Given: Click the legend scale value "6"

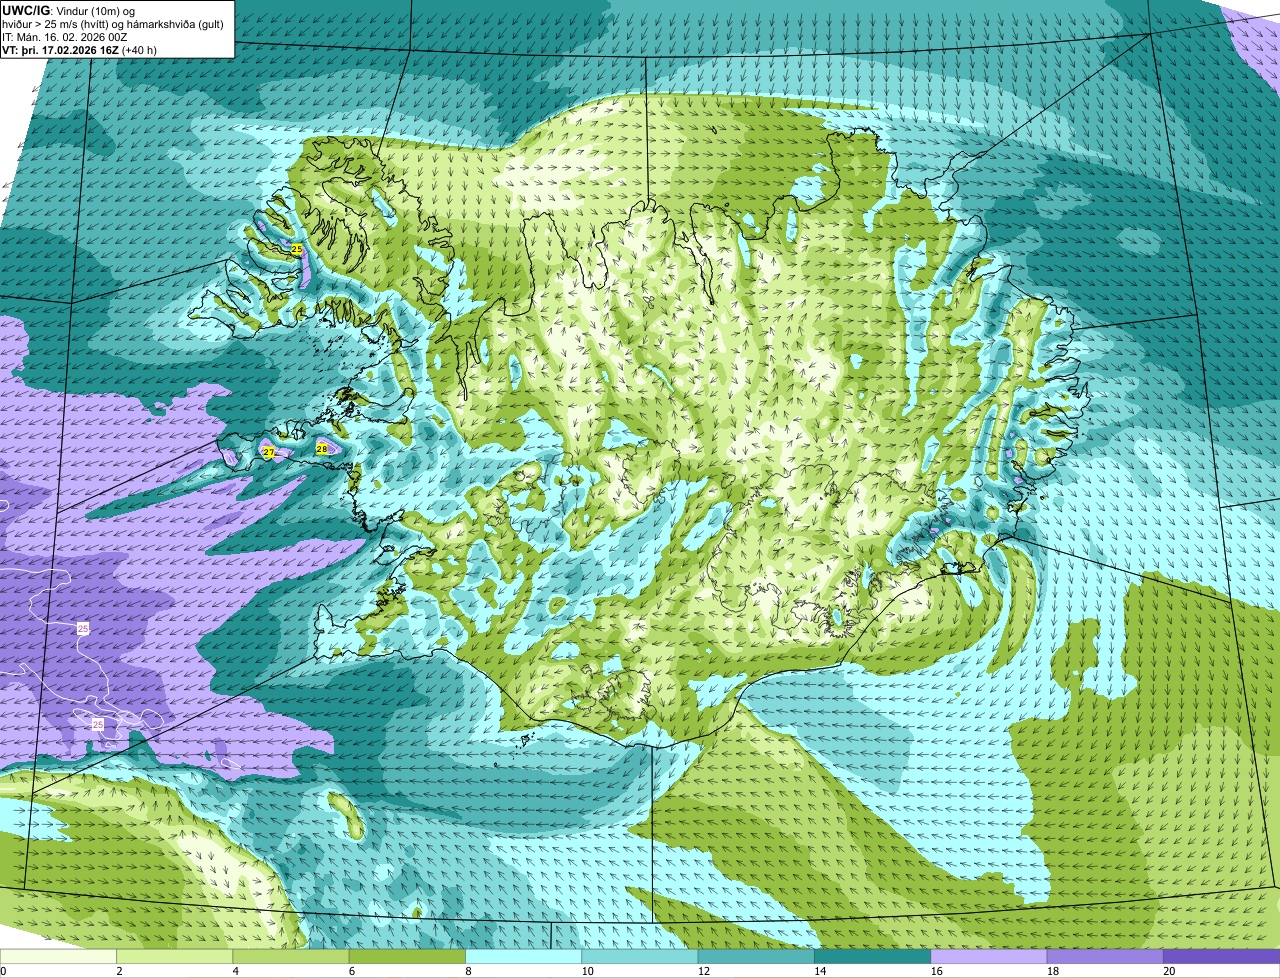Looking at the screenshot, I should [351, 971].
